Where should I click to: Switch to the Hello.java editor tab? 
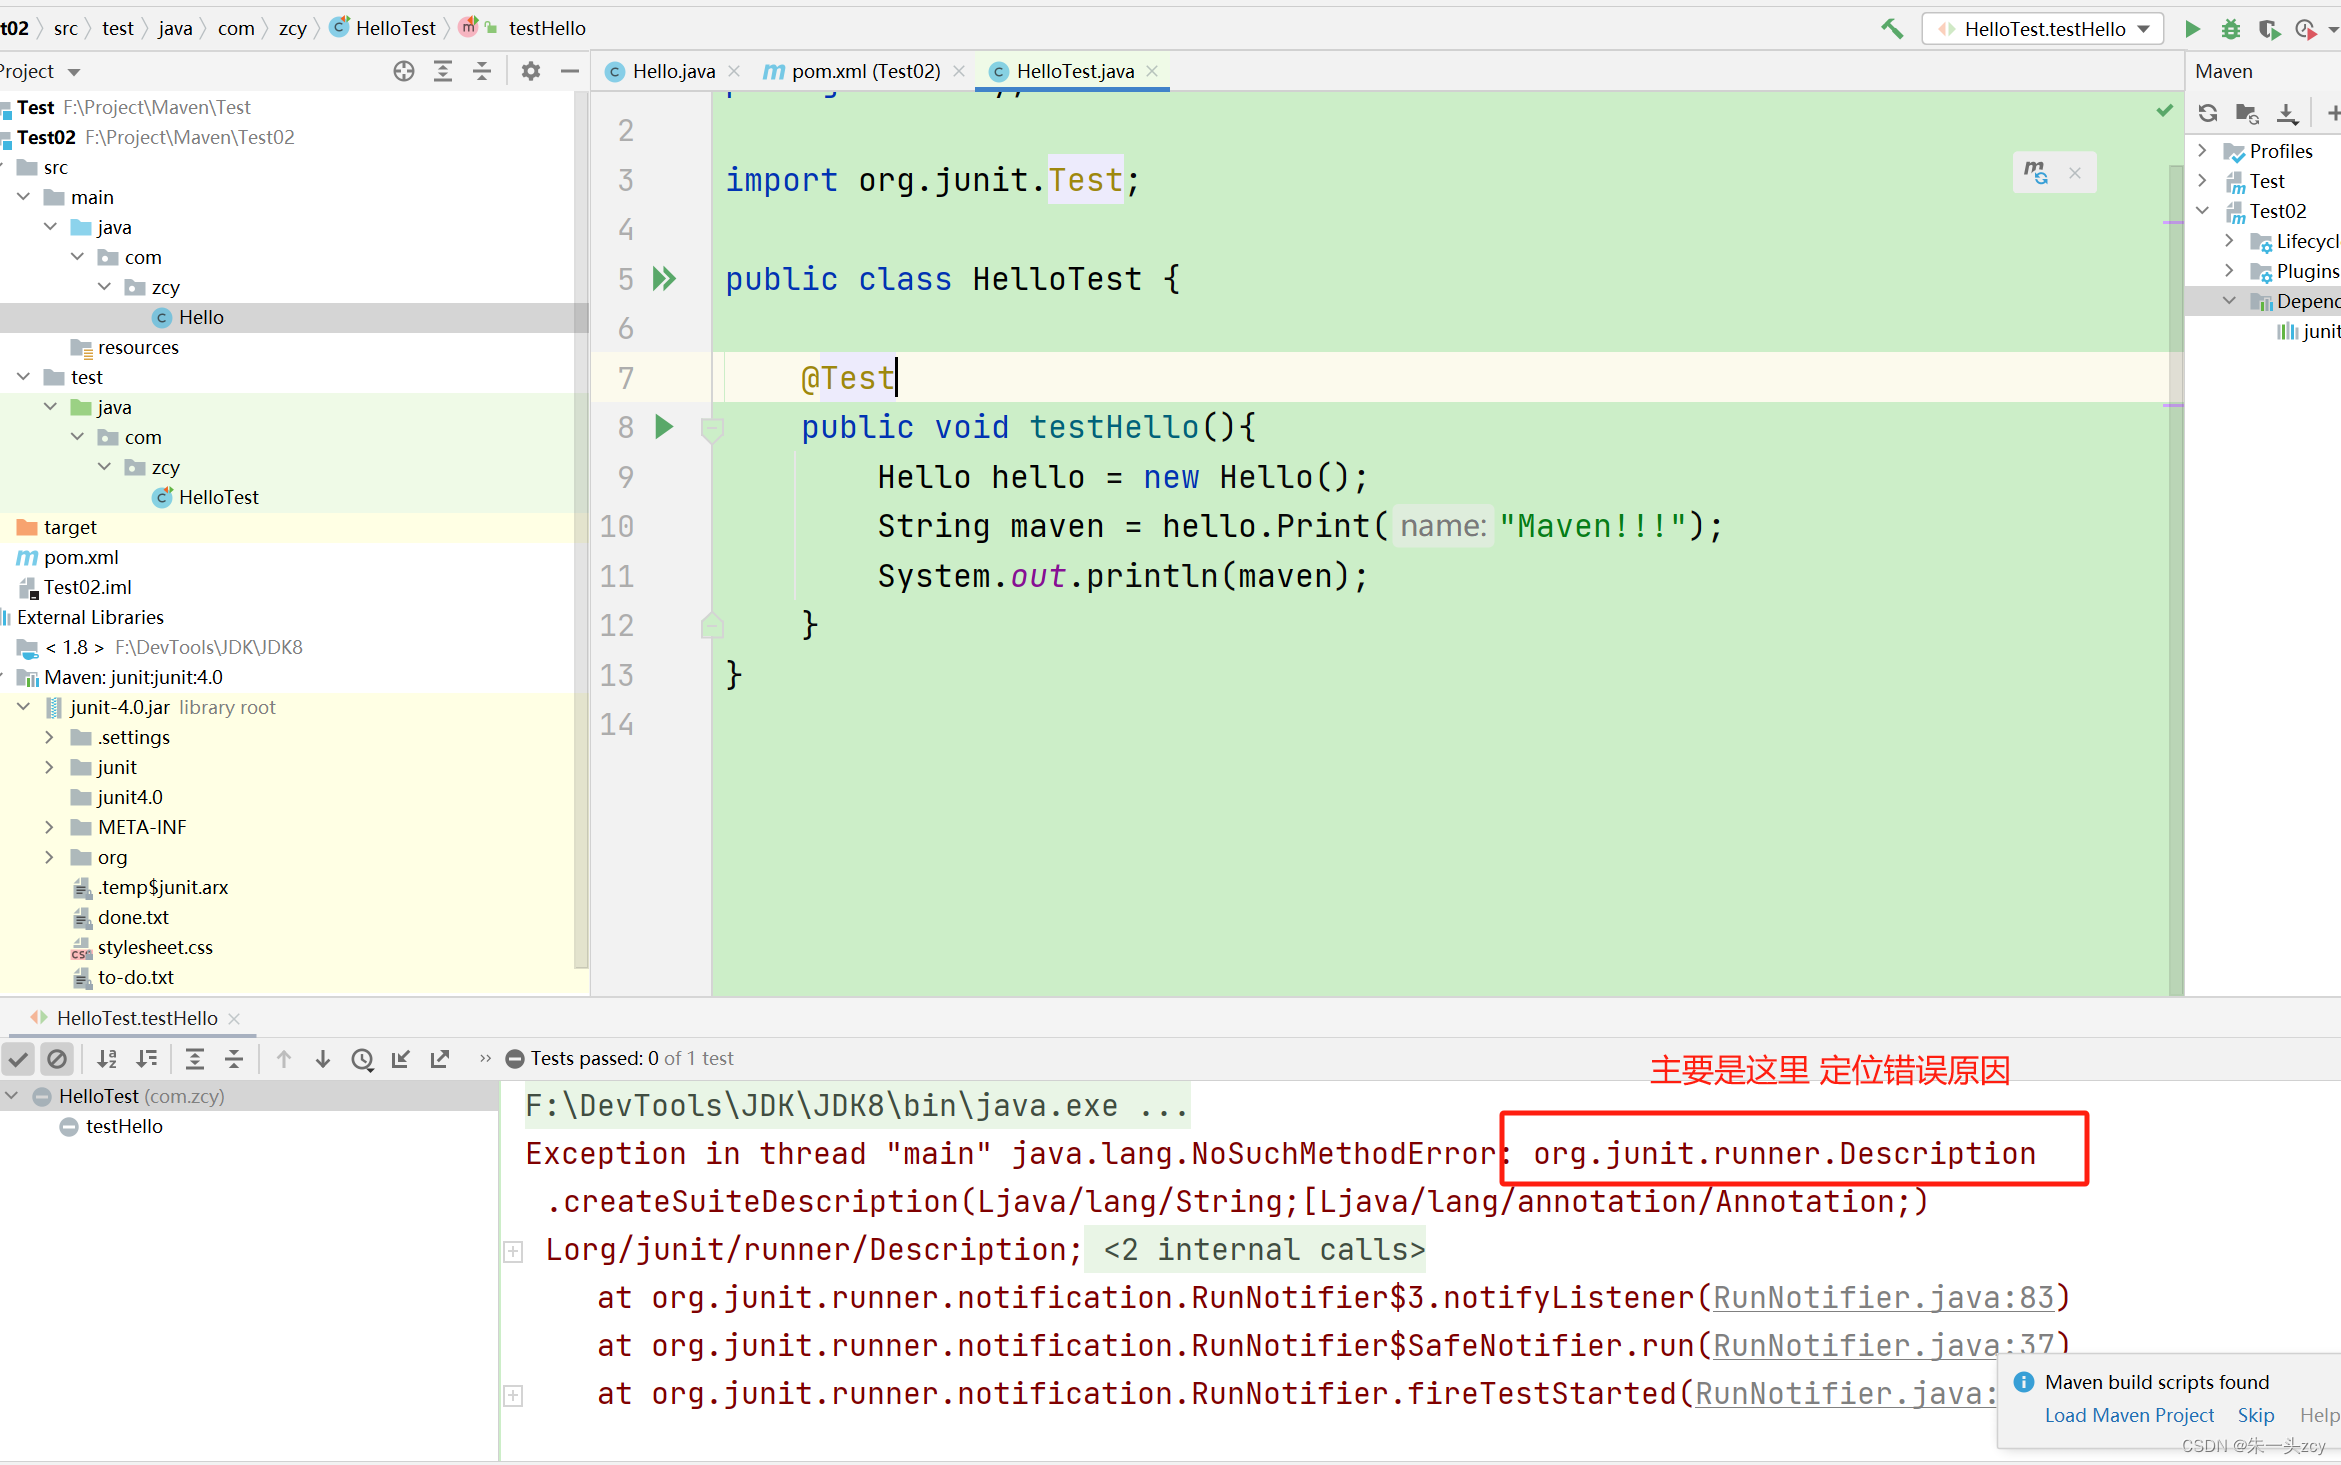click(673, 71)
